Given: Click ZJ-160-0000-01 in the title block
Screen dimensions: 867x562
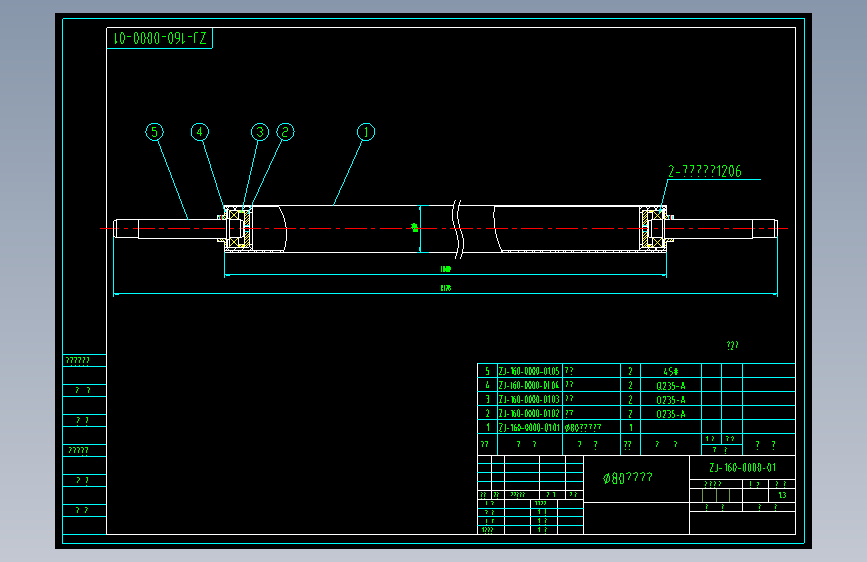Looking at the screenshot, I should (x=743, y=468).
